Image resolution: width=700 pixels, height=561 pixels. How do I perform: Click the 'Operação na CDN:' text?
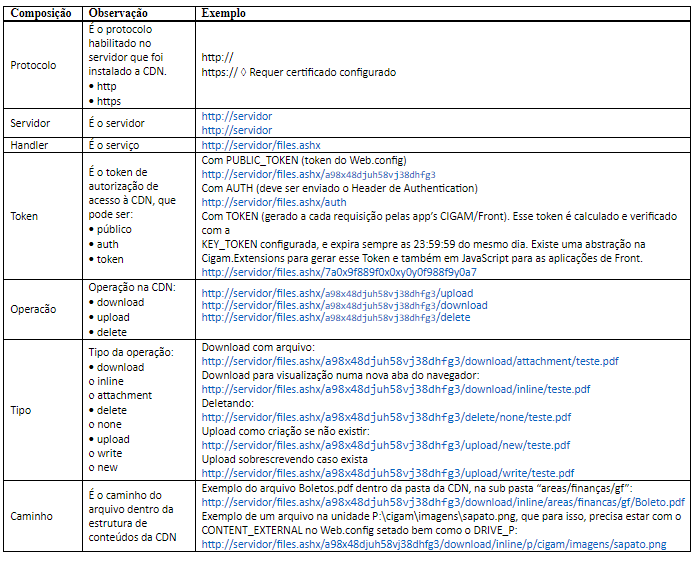pos(132,287)
